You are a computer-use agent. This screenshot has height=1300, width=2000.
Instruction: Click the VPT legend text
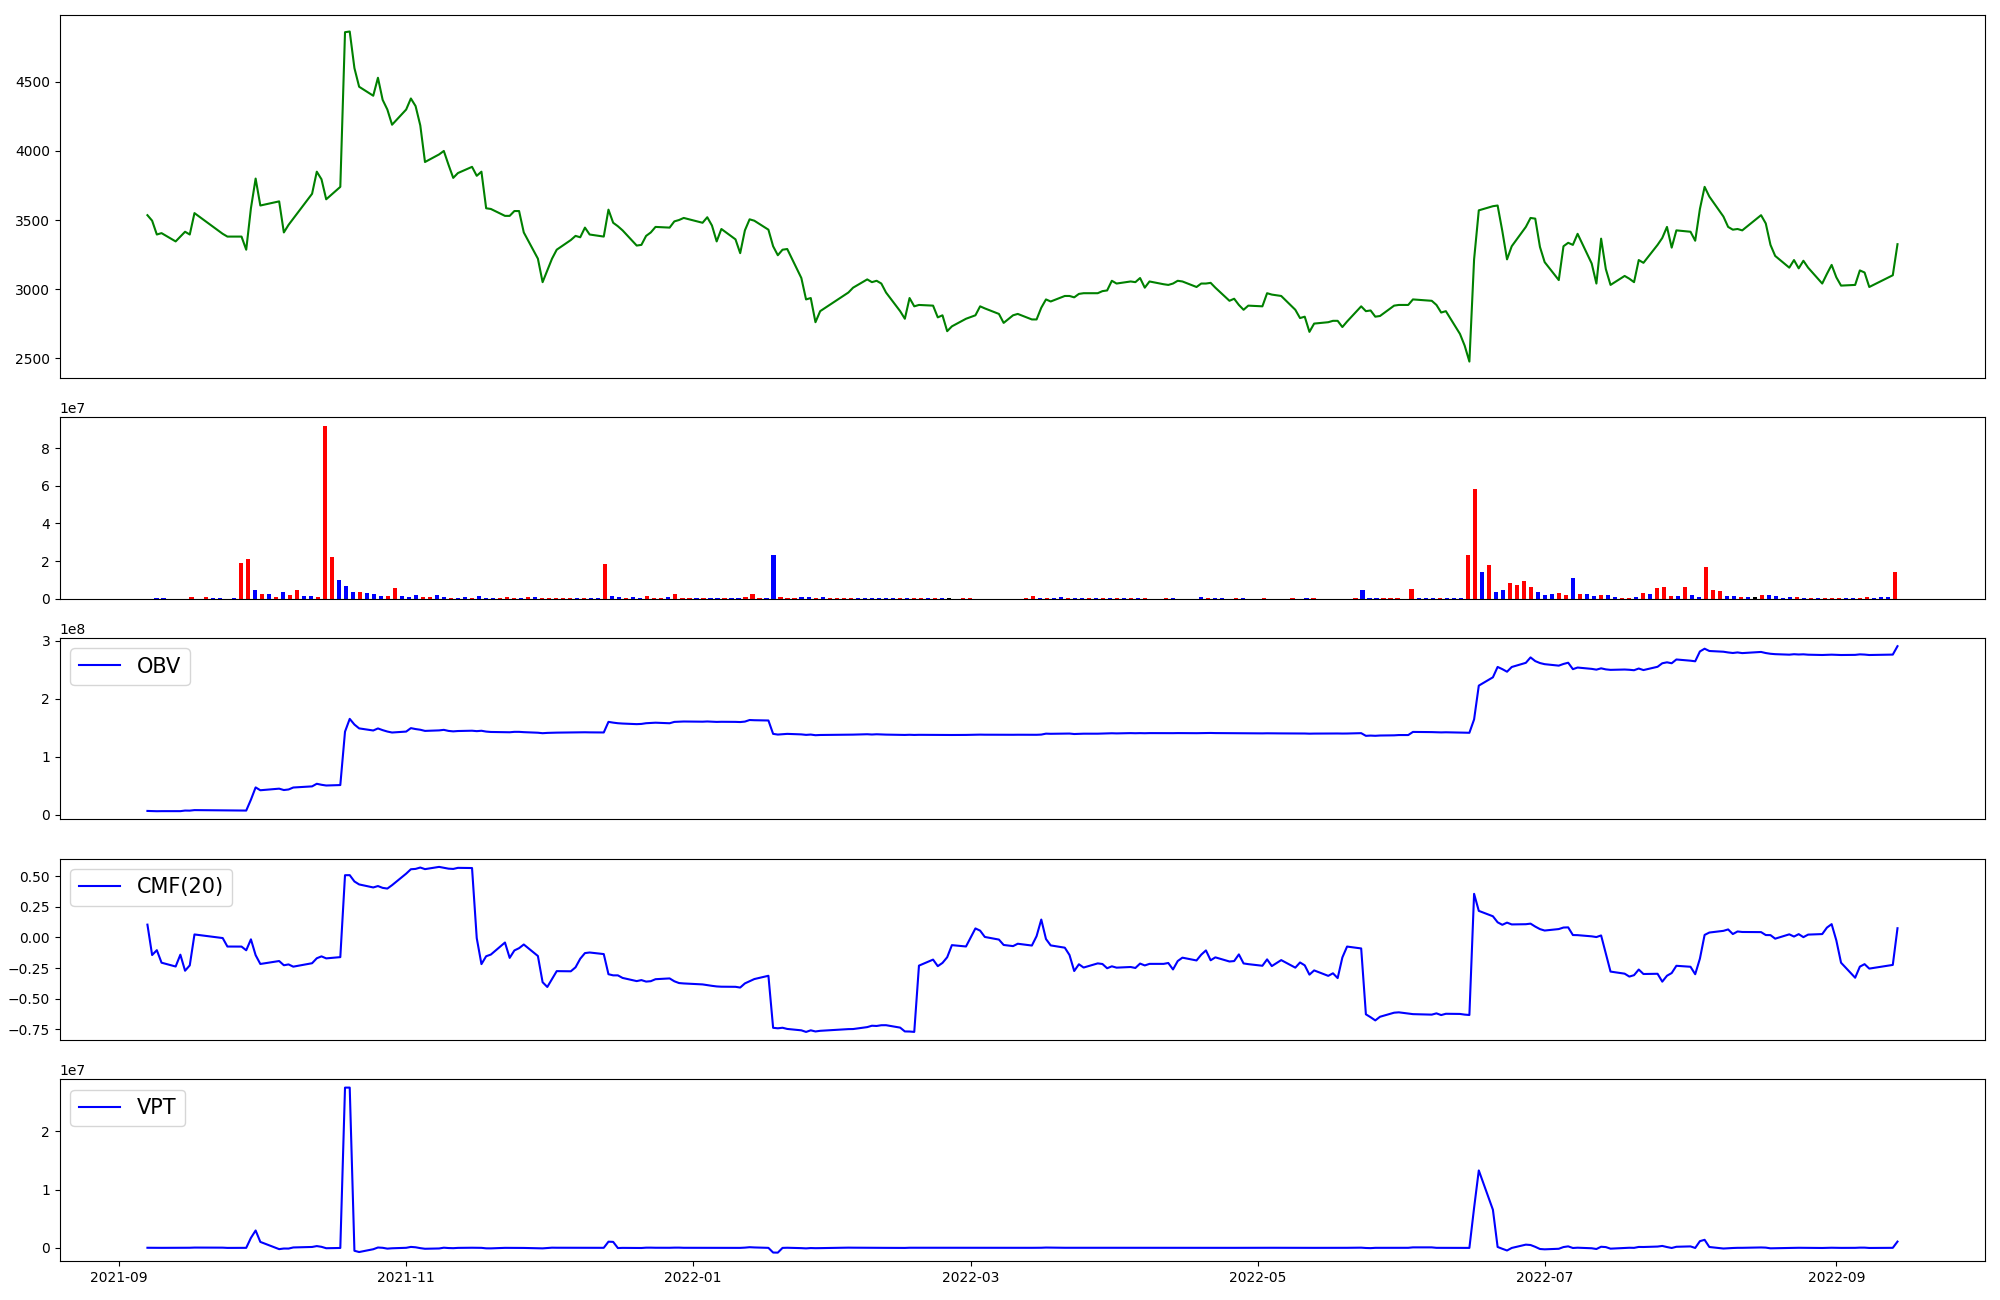click(x=156, y=1106)
